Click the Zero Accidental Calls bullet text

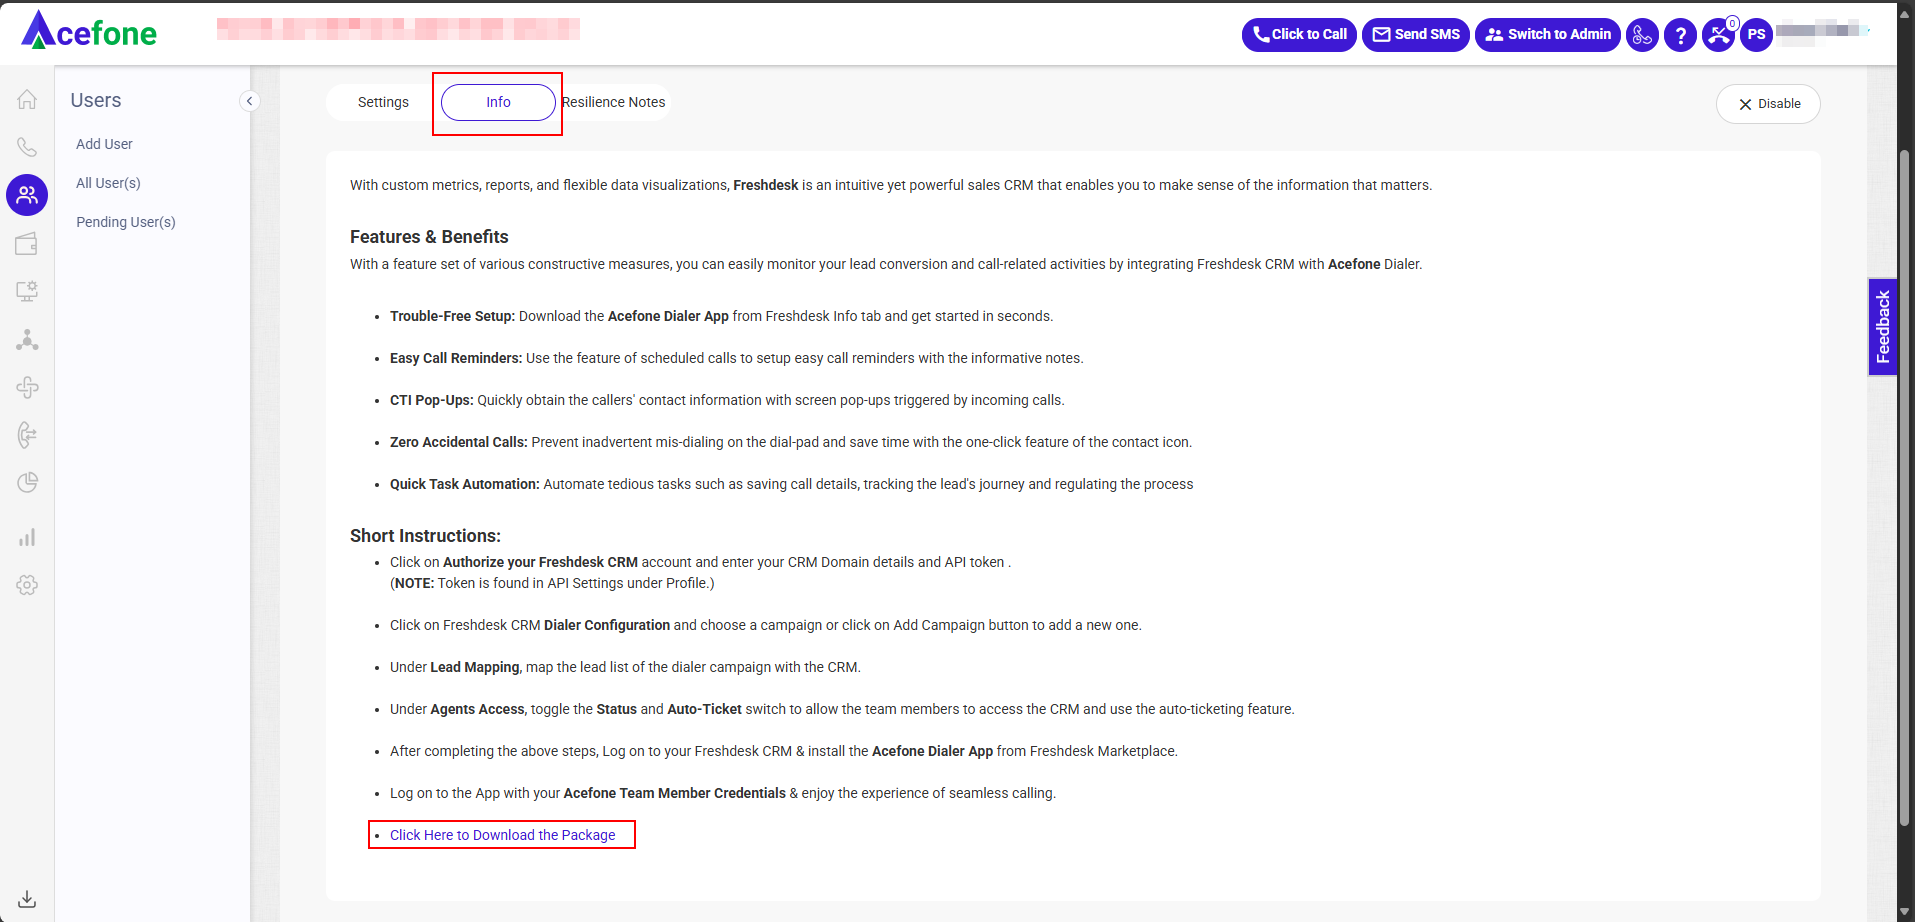[x=791, y=442]
